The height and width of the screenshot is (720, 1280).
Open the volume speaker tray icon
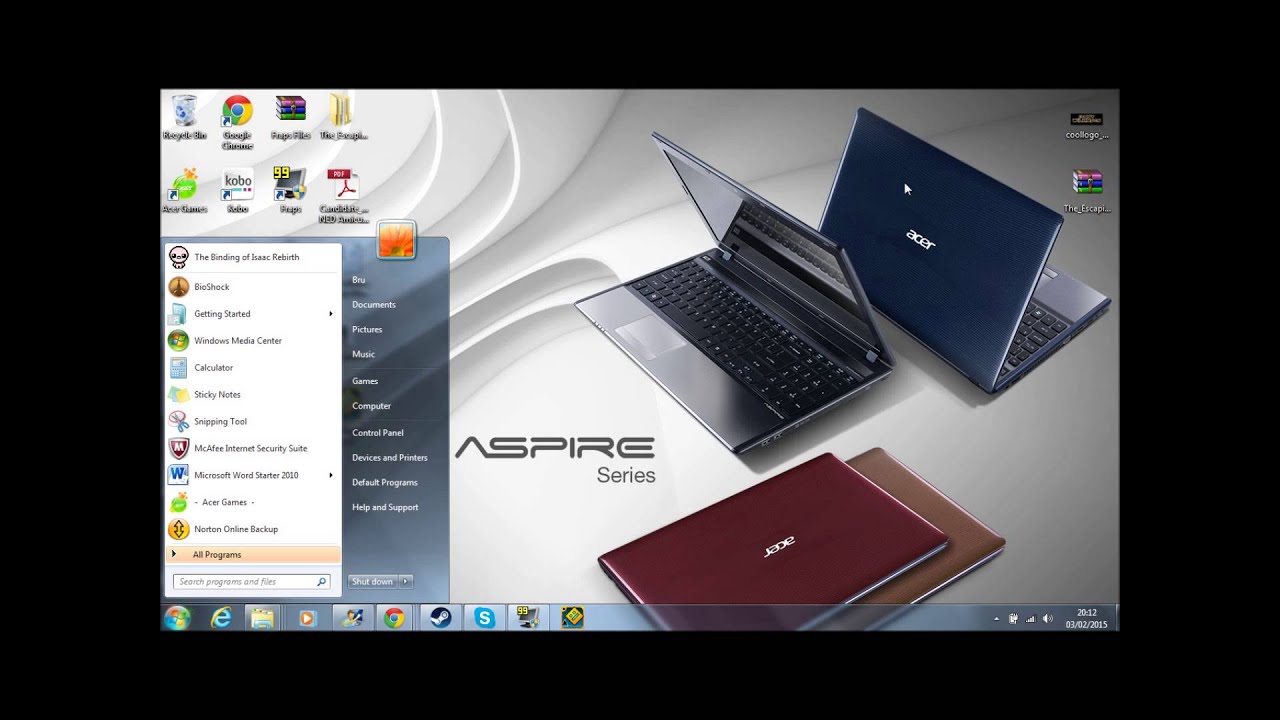click(1047, 619)
